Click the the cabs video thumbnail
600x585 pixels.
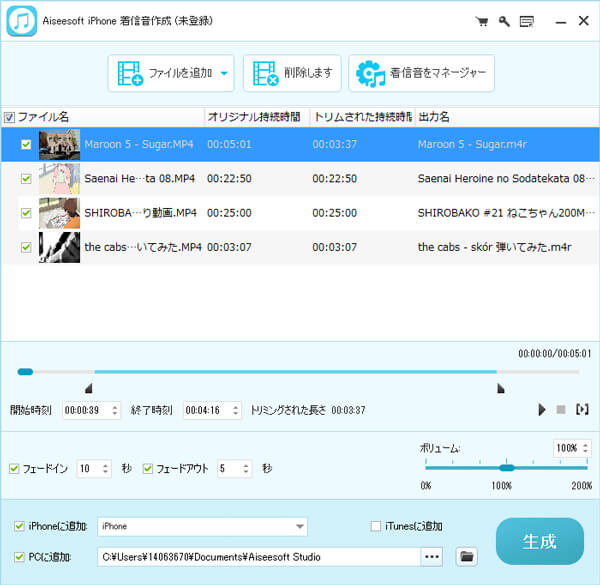(59, 247)
